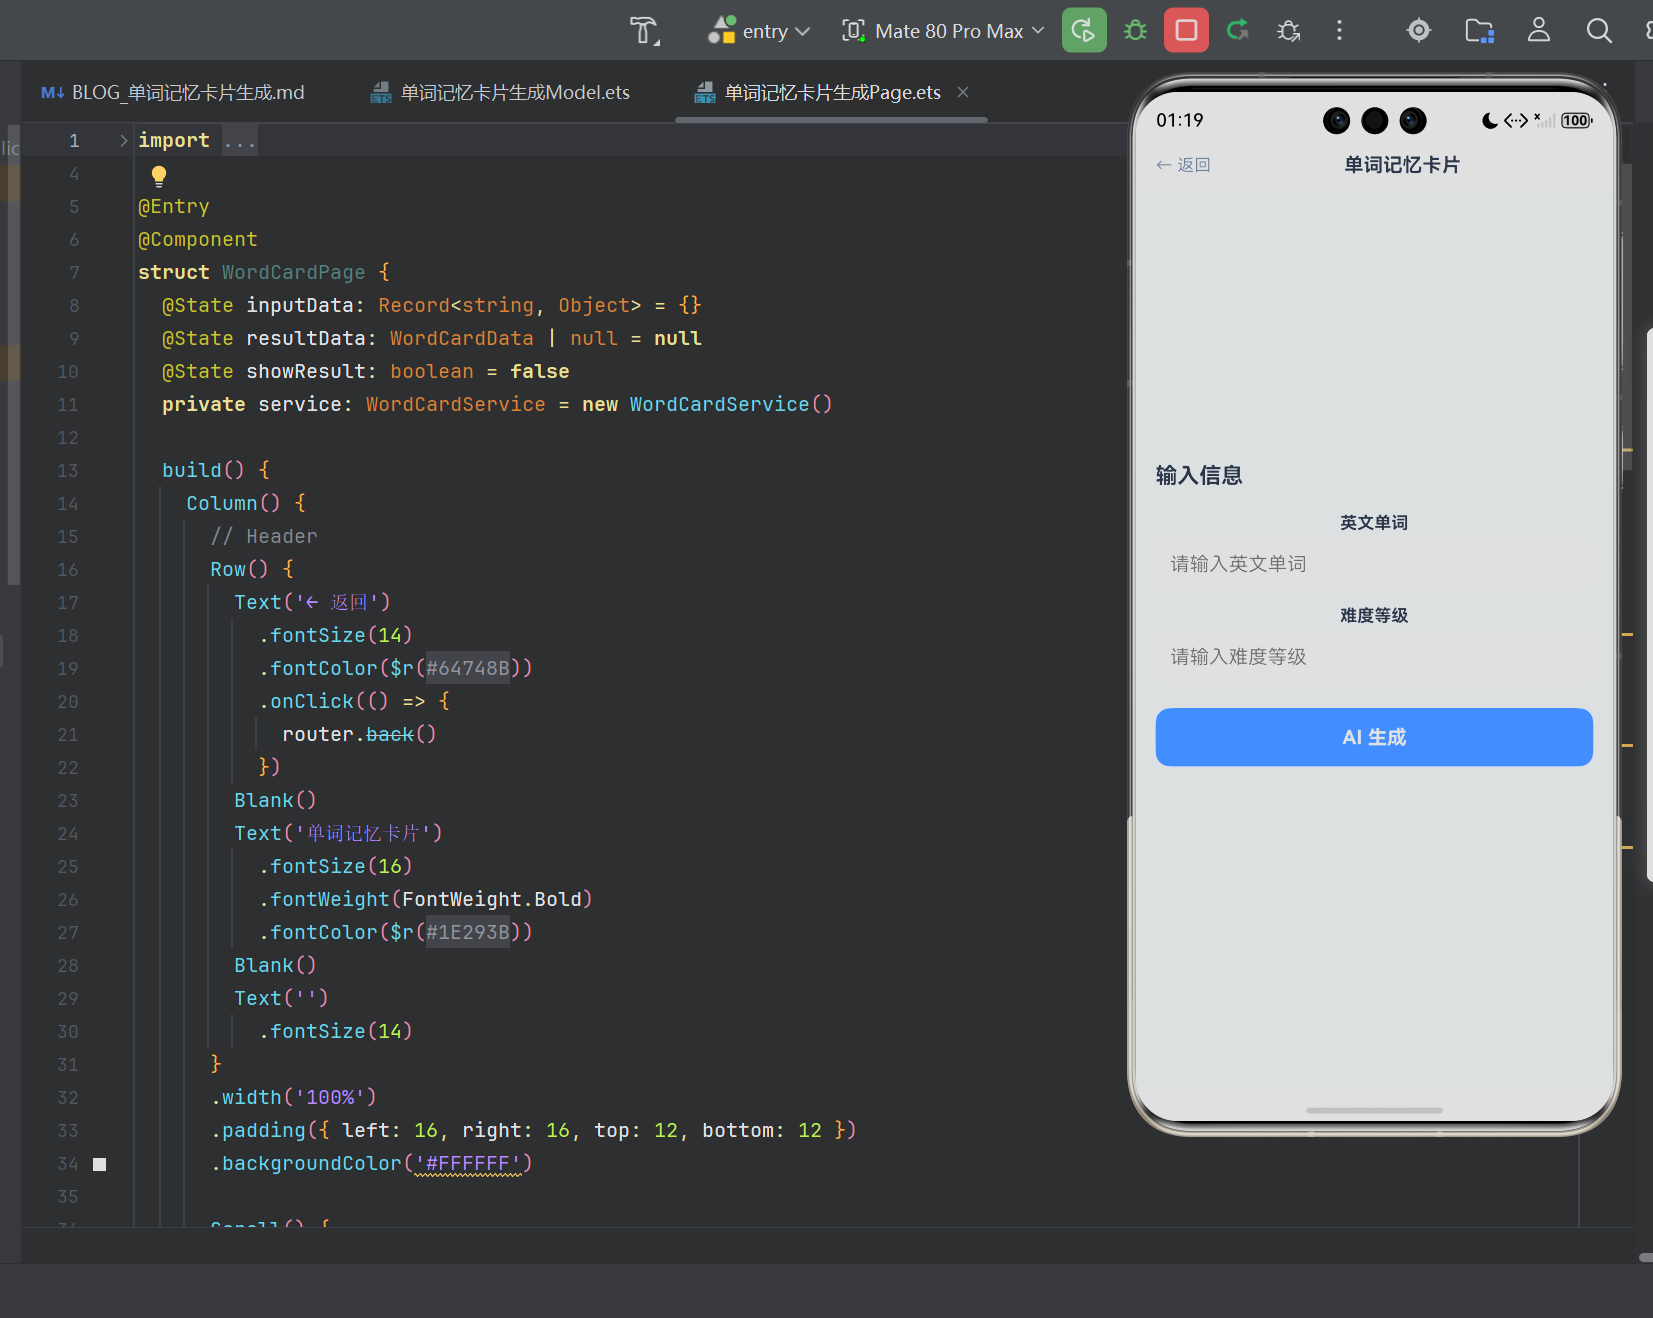This screenshot has width=1653, height=1318.
Task: Click the @Entry decorator text
Action: pos(174,207)
